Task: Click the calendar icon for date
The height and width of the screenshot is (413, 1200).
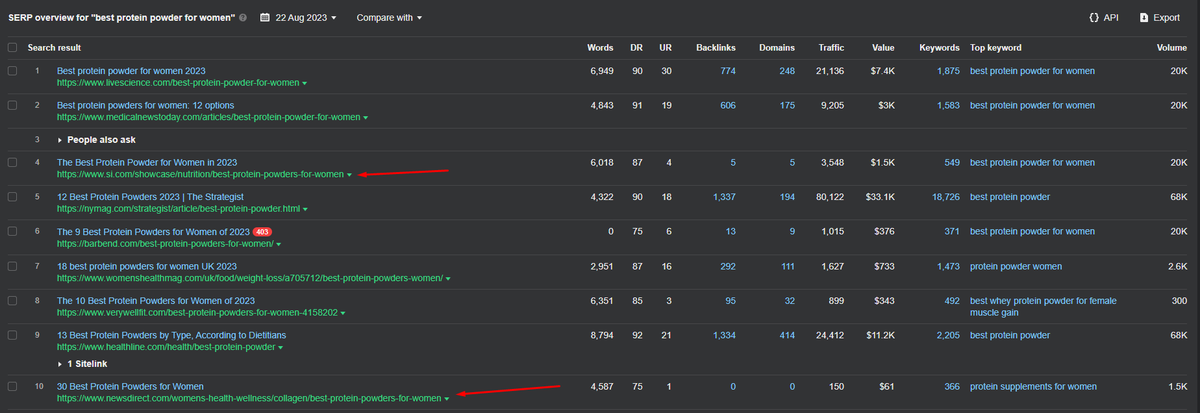Action: click(x=263, y=18)
